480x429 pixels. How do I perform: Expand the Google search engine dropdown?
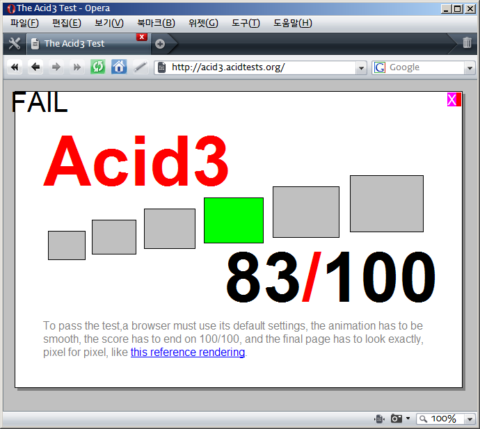point(470,68)
